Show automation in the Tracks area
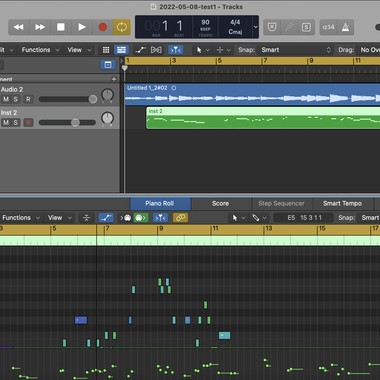380x380 pixels. [141, 50]
